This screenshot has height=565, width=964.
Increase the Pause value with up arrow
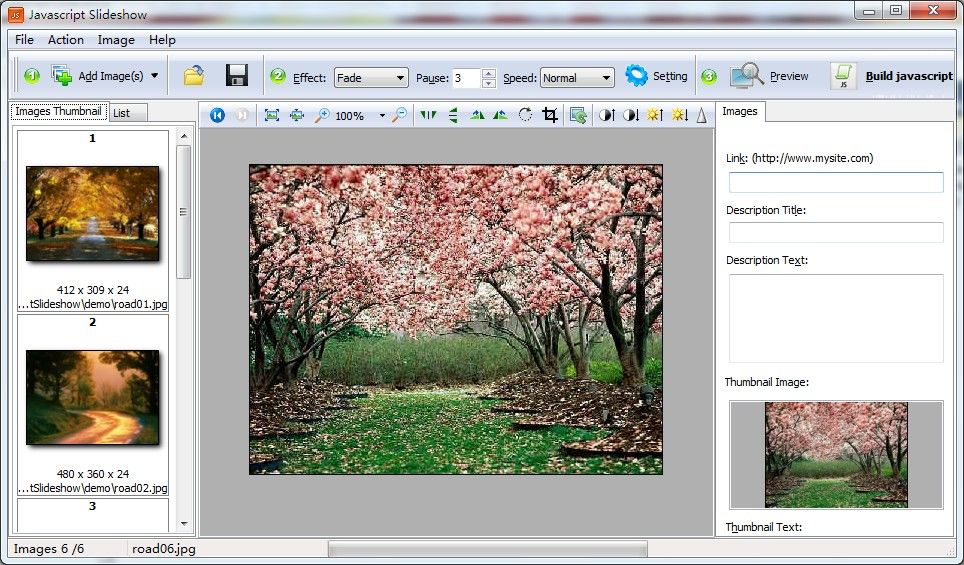coord(488,73)
